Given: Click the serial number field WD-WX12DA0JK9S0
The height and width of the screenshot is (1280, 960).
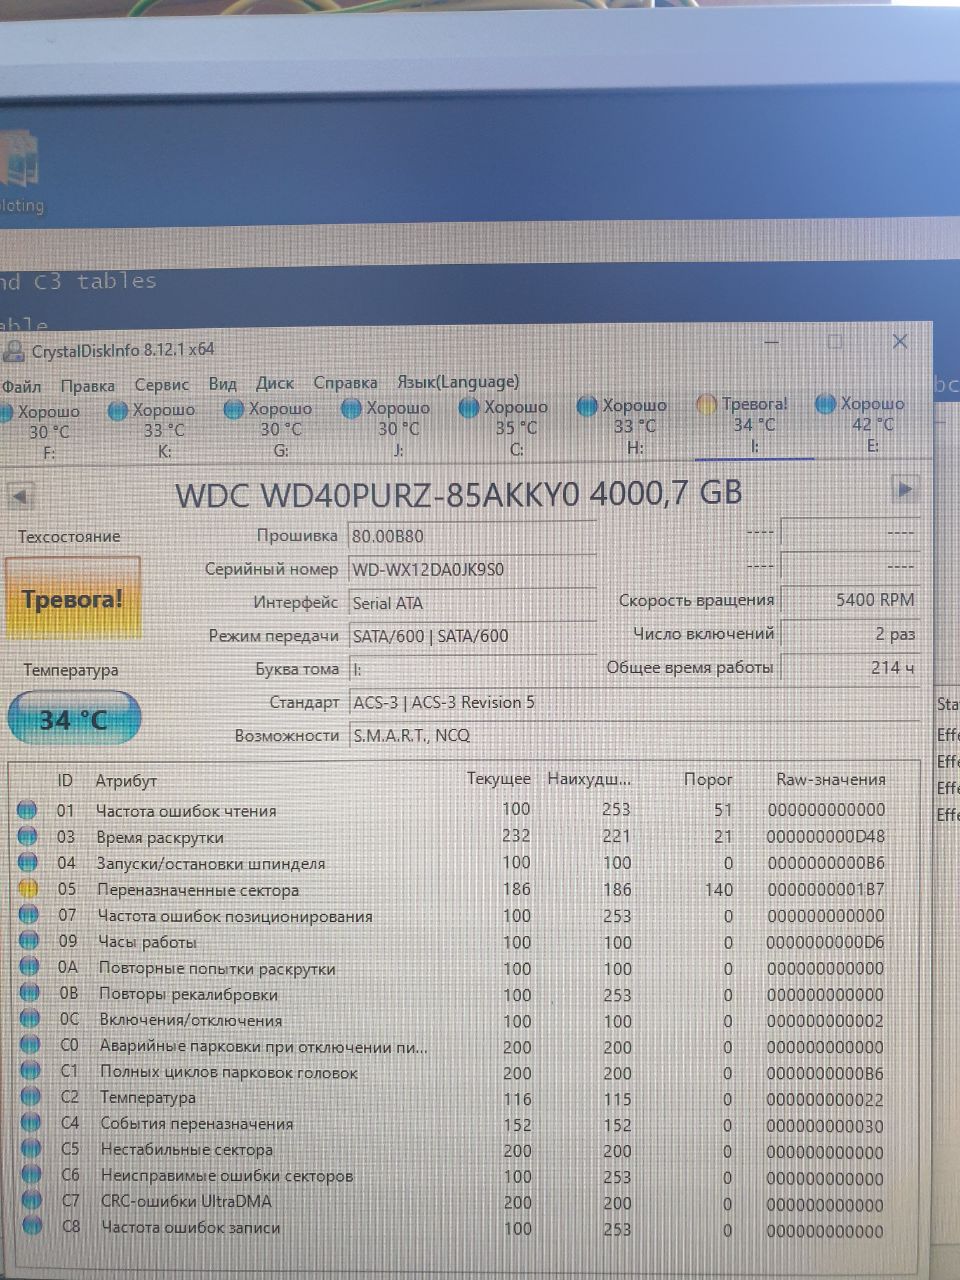Looking at the screenshot, I should pyautogui.click(x=472, y=569).
